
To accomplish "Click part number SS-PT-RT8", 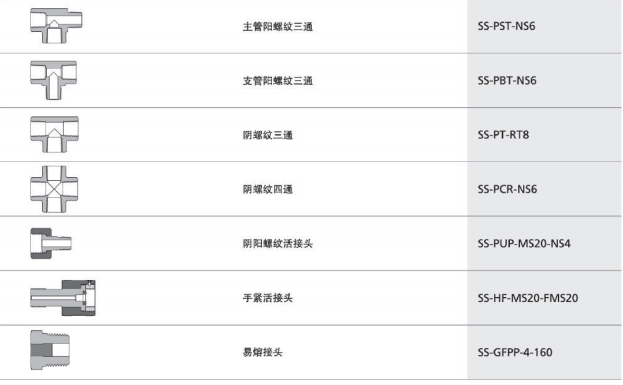I will click(503, 135).
